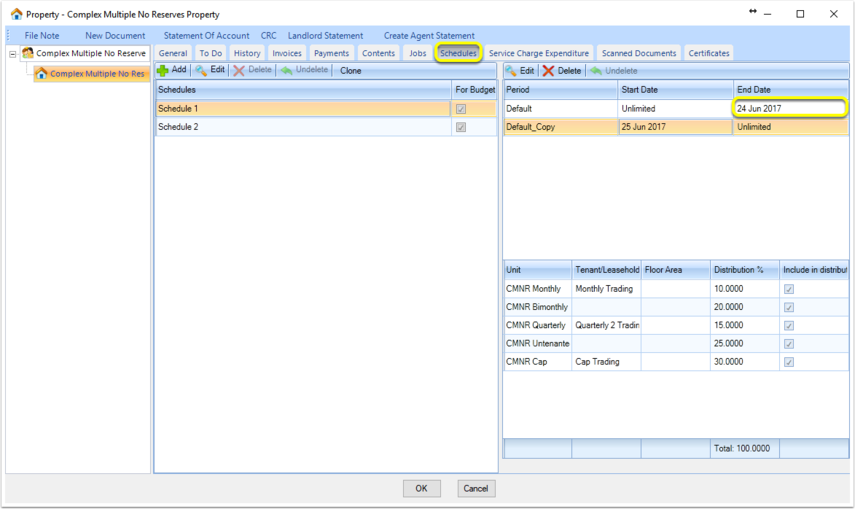
Task: Switch to the Service Charge Expenditure tab
Action: [x=539, y=53]
